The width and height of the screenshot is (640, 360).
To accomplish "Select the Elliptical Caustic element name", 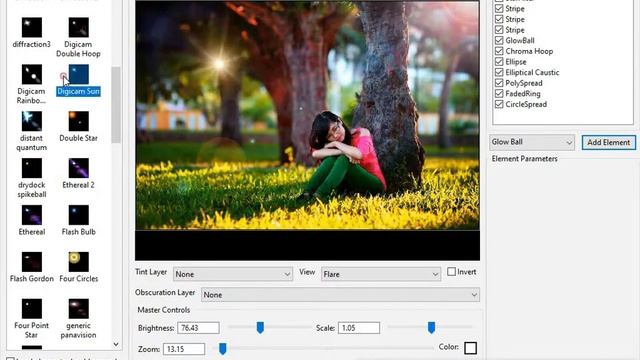I will 532,73.
